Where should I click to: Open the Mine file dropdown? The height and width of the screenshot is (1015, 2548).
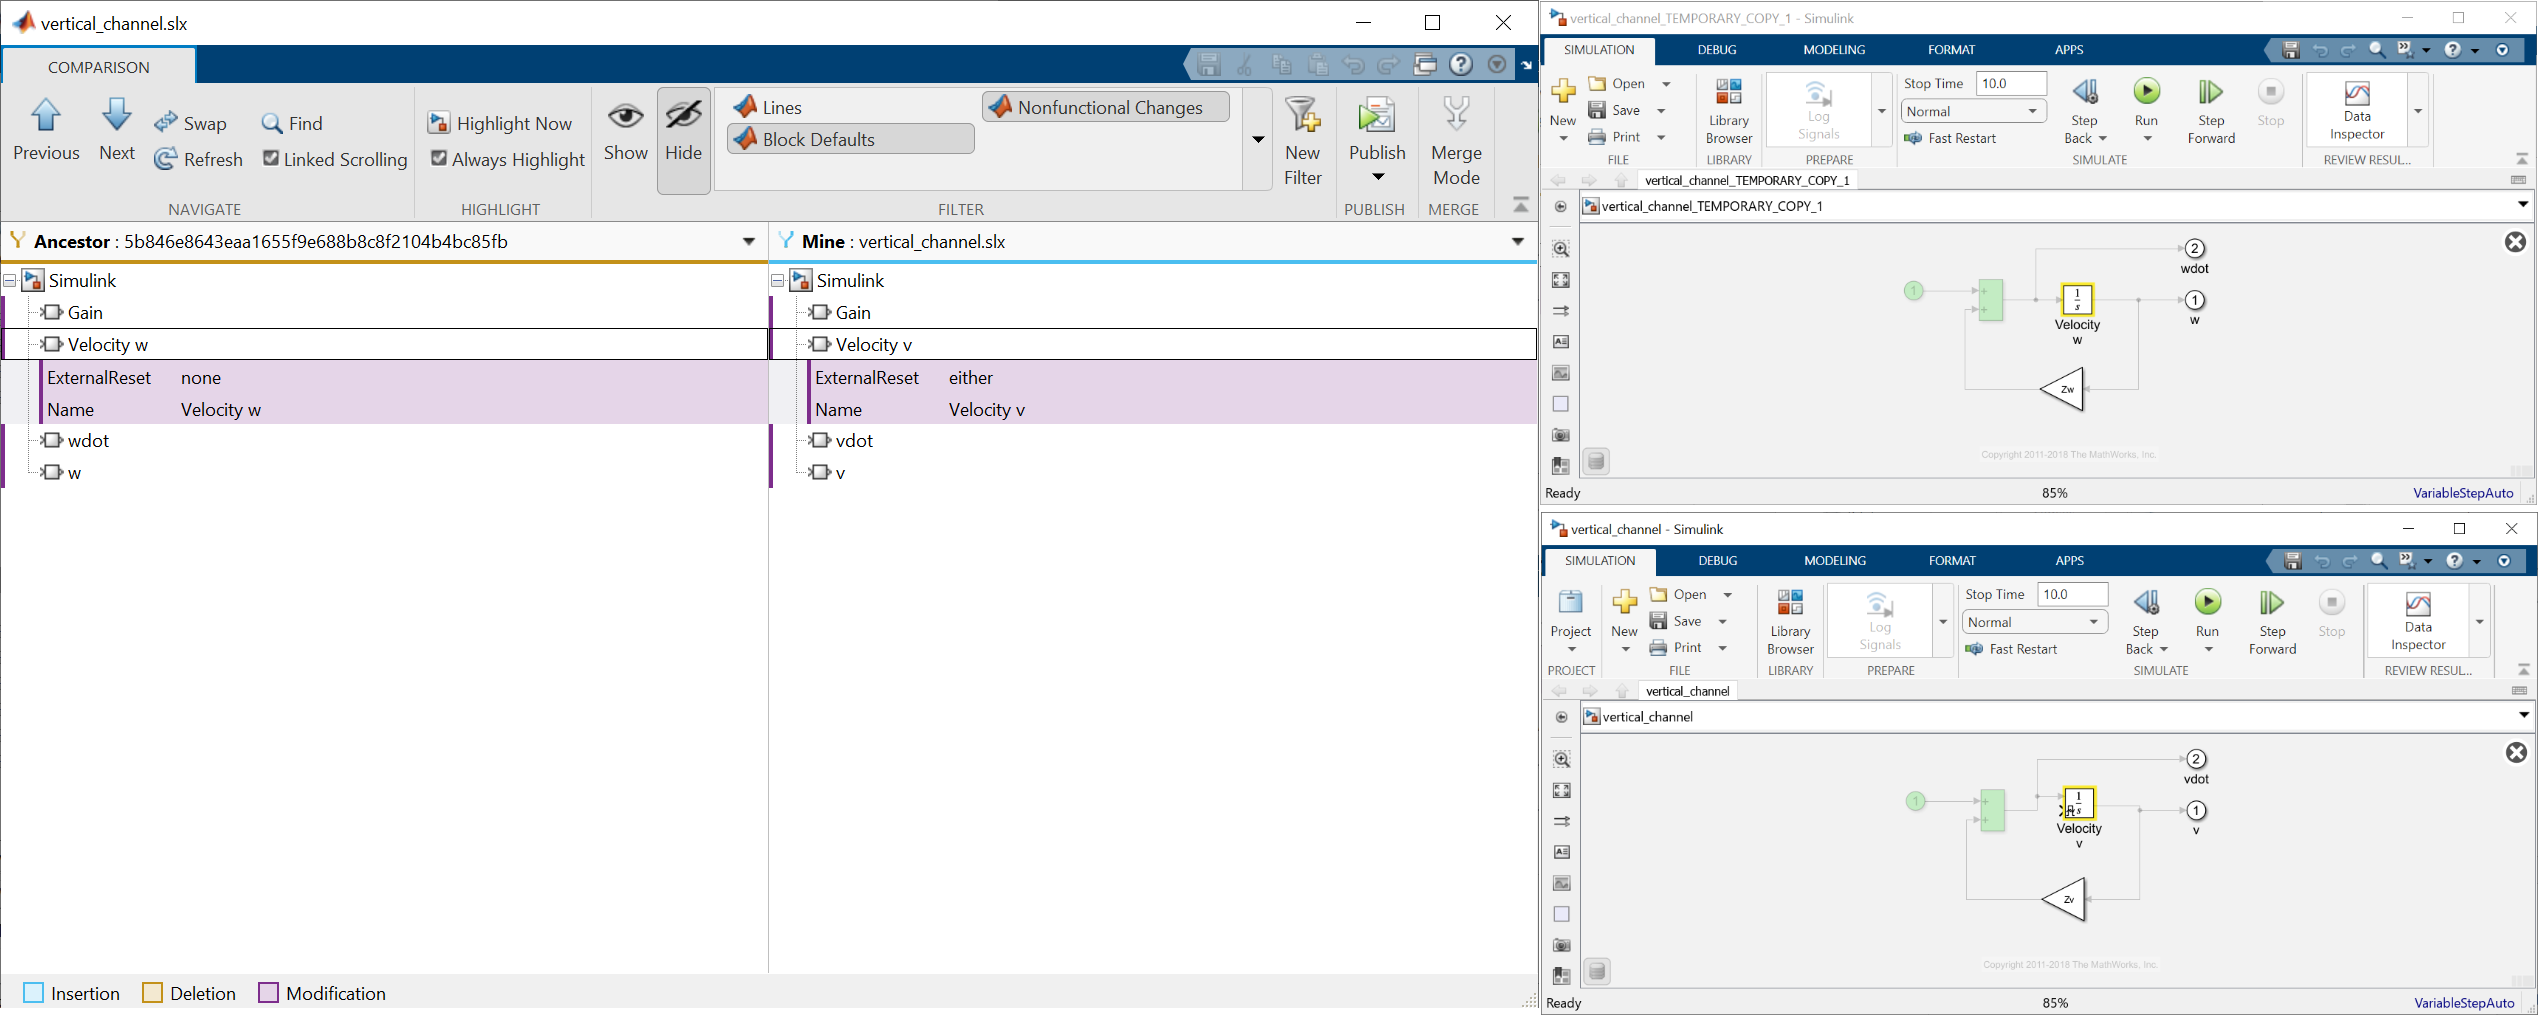[x=1517, y=241]
